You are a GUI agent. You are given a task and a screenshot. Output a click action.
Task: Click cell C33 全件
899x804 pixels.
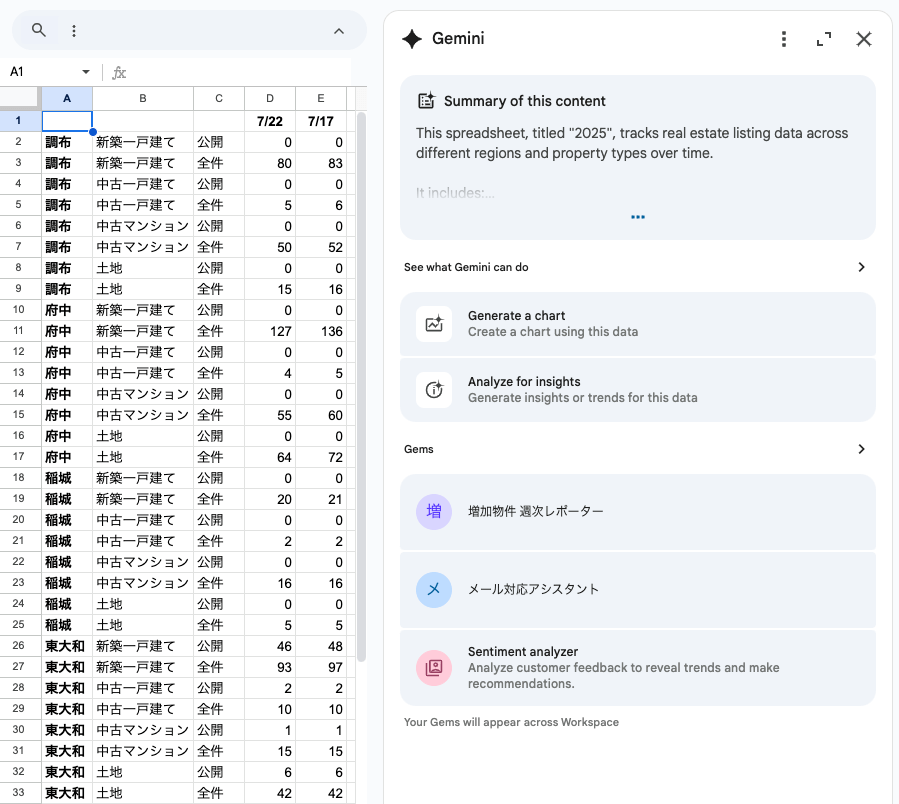pyautogui.click(x=219, y=793)
